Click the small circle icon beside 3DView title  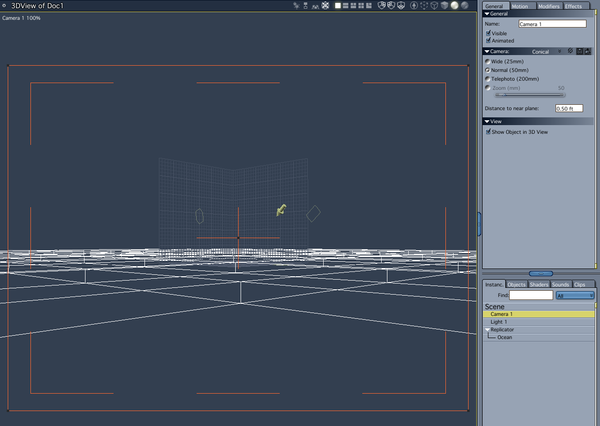(4, 5)
